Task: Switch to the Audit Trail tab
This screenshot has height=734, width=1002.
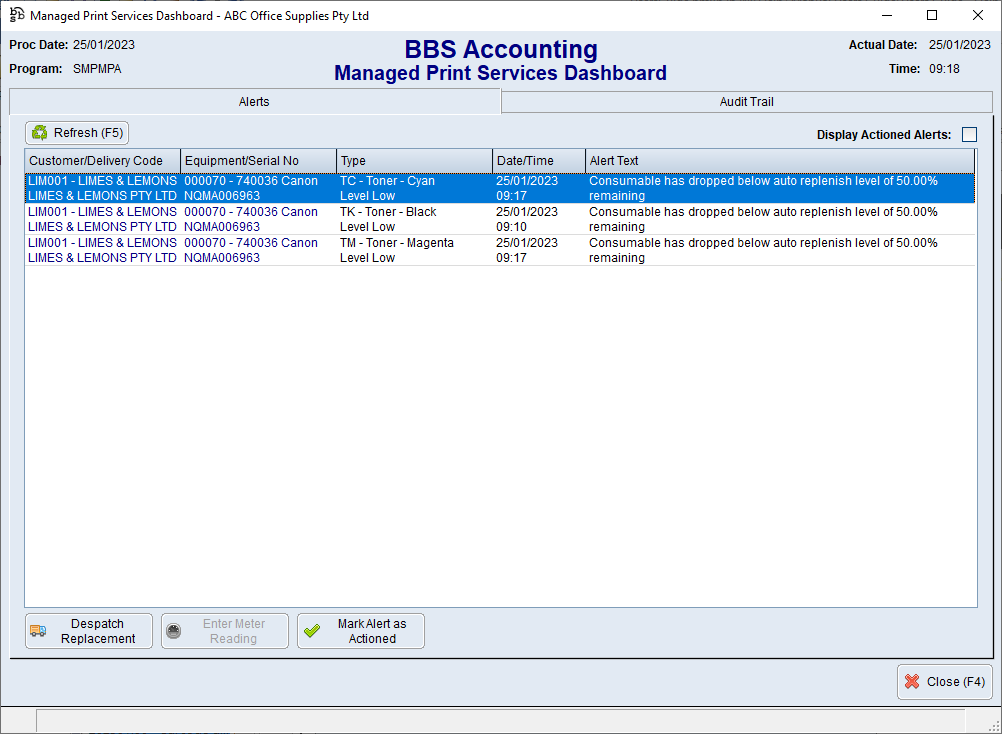Action: 746,102
